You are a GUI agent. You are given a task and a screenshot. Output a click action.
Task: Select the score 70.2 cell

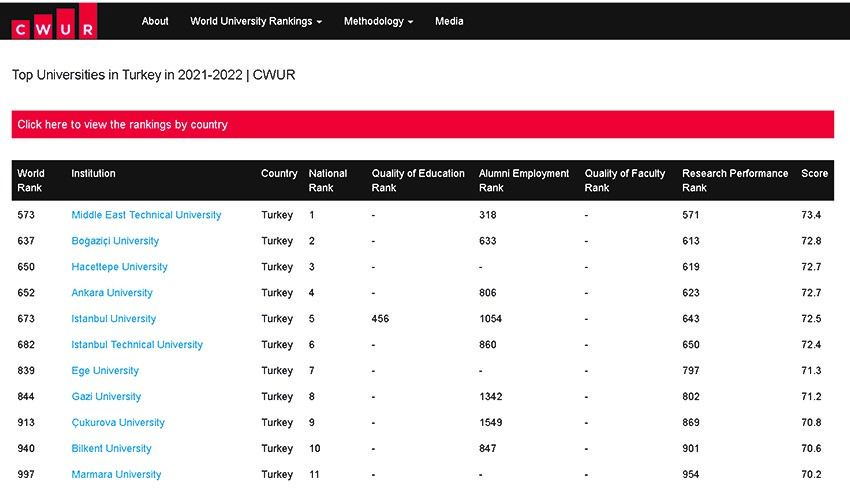point(811,475)
